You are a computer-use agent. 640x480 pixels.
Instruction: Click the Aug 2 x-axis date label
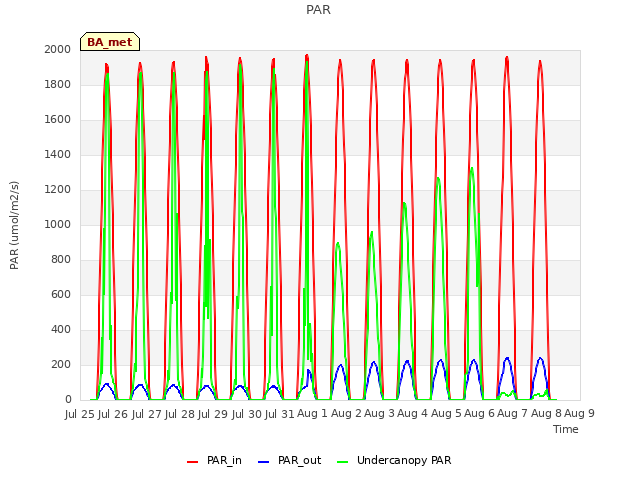(346, 414)
